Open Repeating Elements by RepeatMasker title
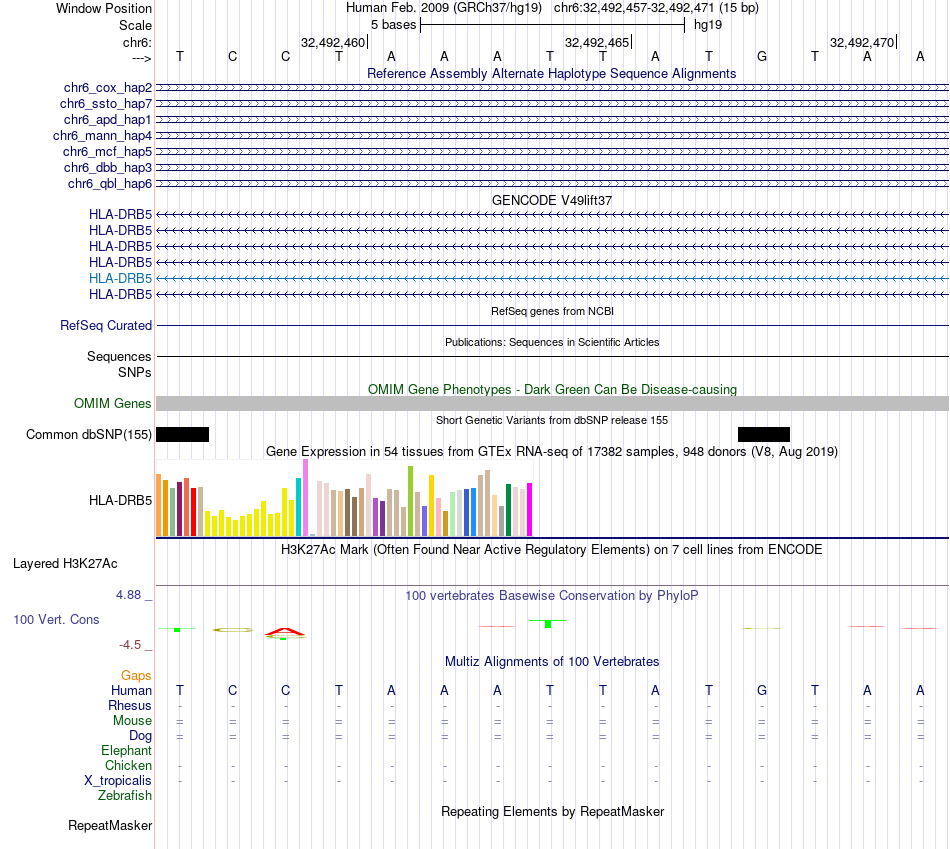The height and width of the screenshot is (849, 950). tap(553, 812)
